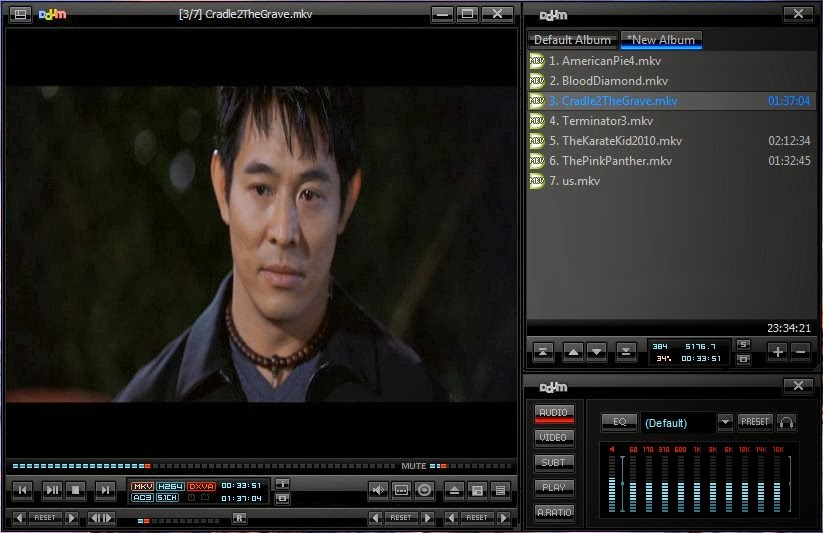Open the PRESET menu in equalizer
The image size is (823, 533).
pyautogui.click(x=755, y=422)
